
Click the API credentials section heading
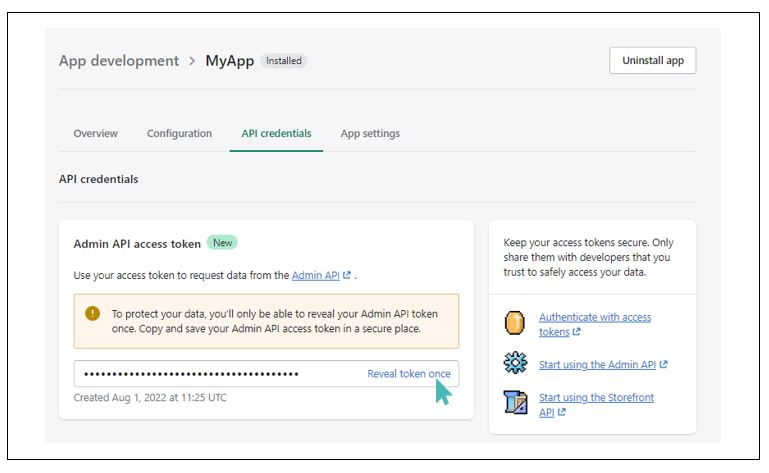99,179
